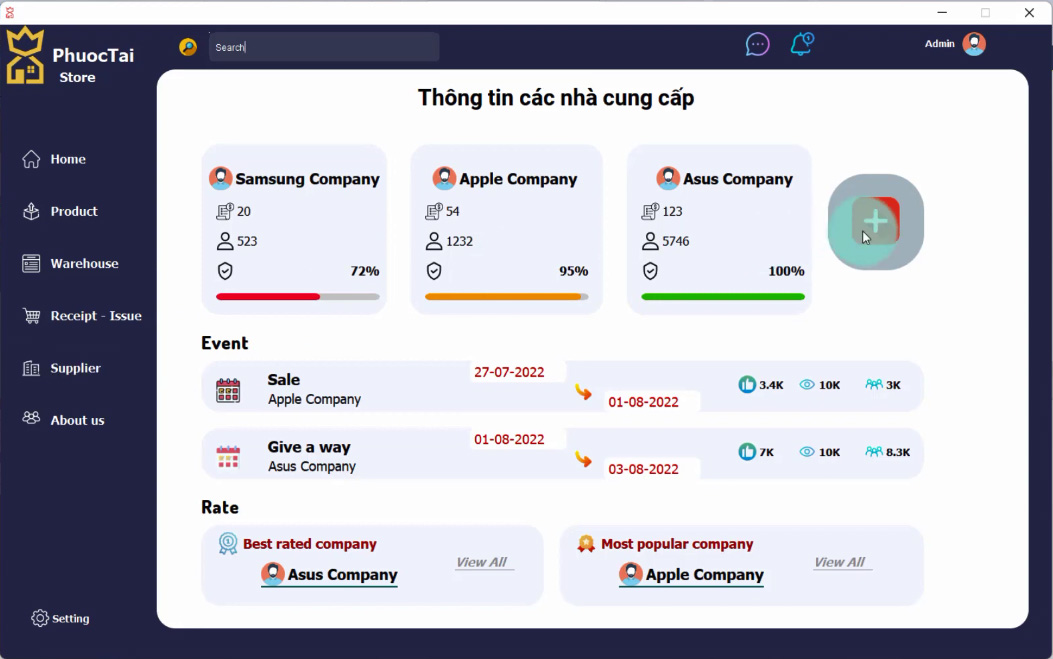1053x659 pixels.
Task: Add new supplier with plus button
Action: [x=876, y=222]
